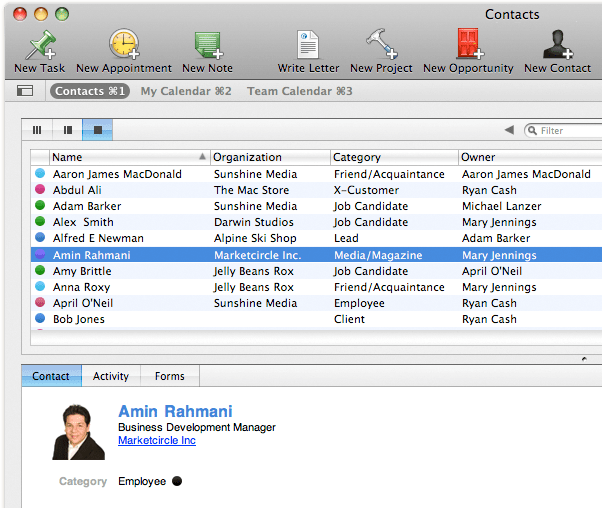
Task: Switch to the My Calendar tab
Action: click(186, 91)
